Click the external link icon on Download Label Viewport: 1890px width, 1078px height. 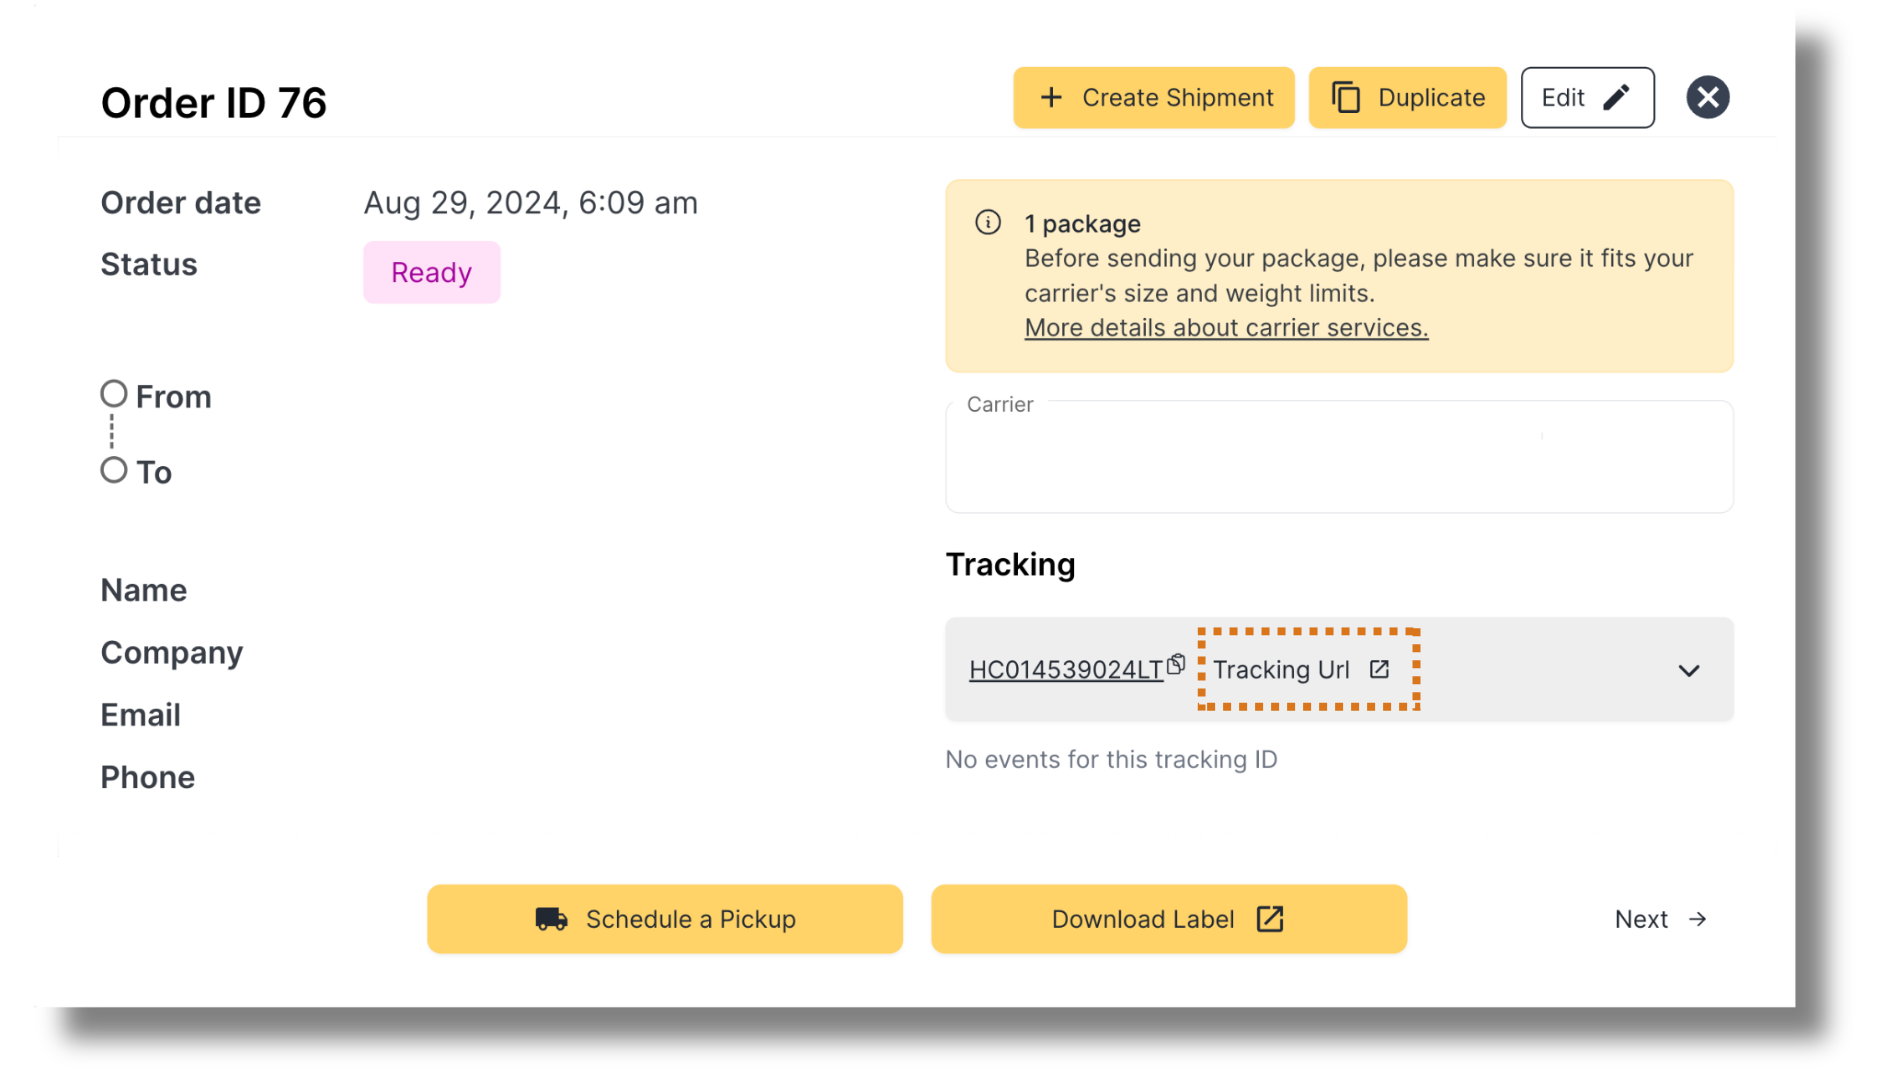point(1270,918)
